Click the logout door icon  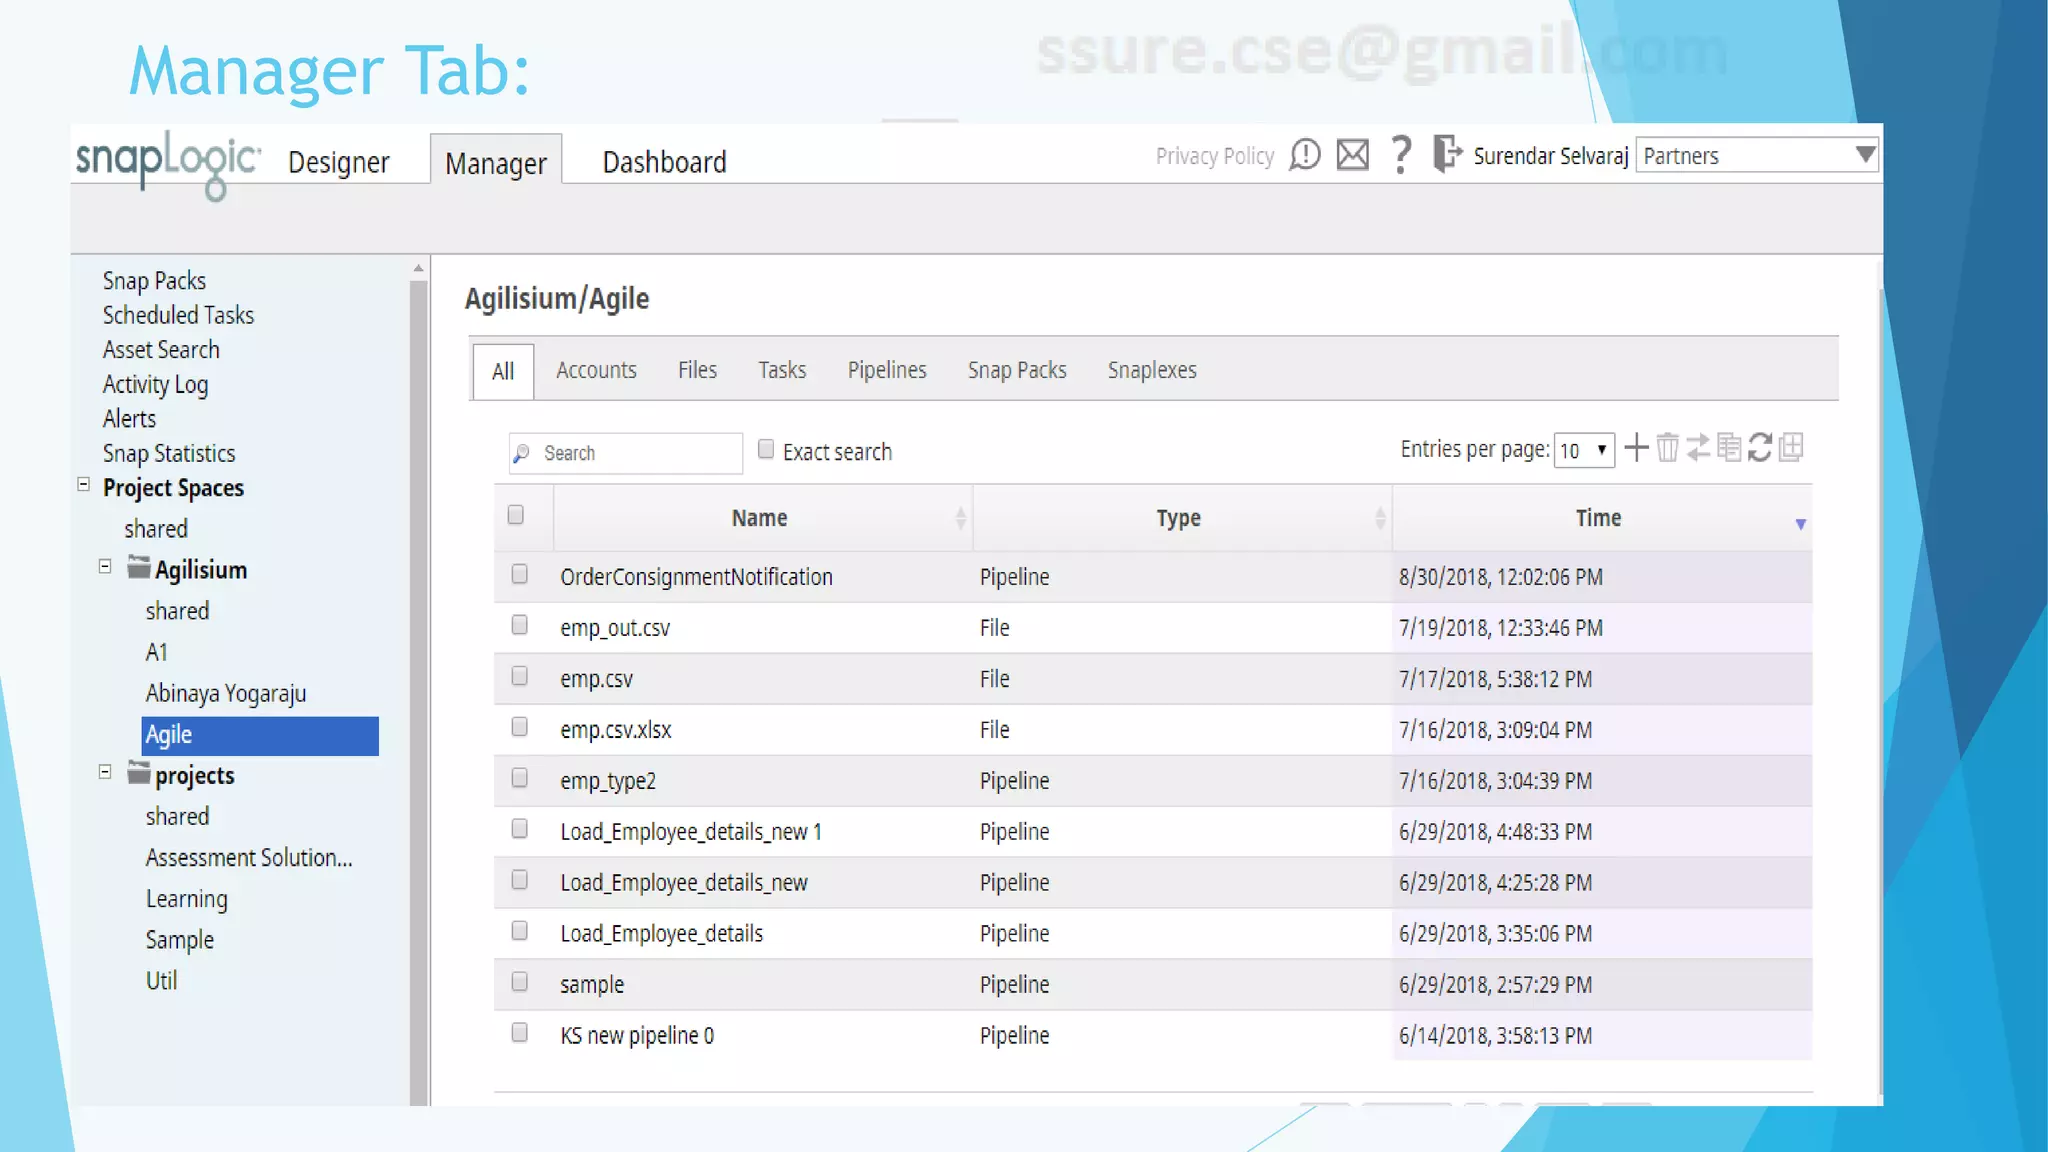1446,155
